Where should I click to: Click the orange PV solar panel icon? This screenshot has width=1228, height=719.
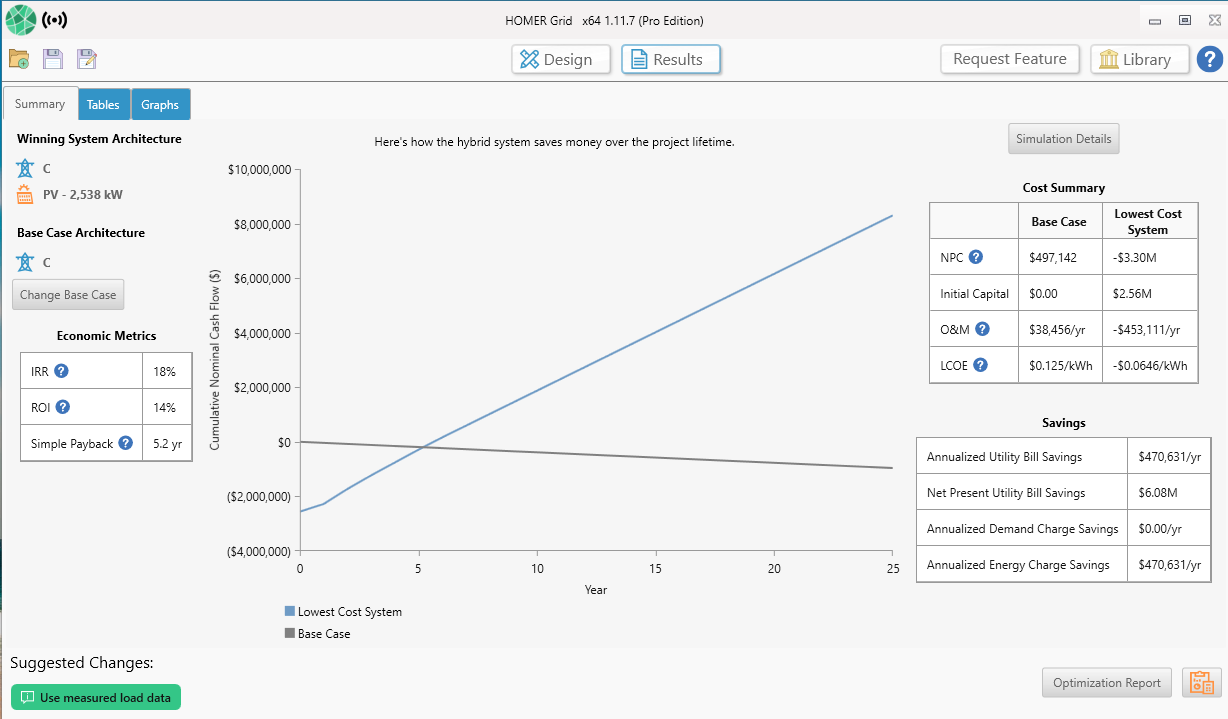coord(26,194)
